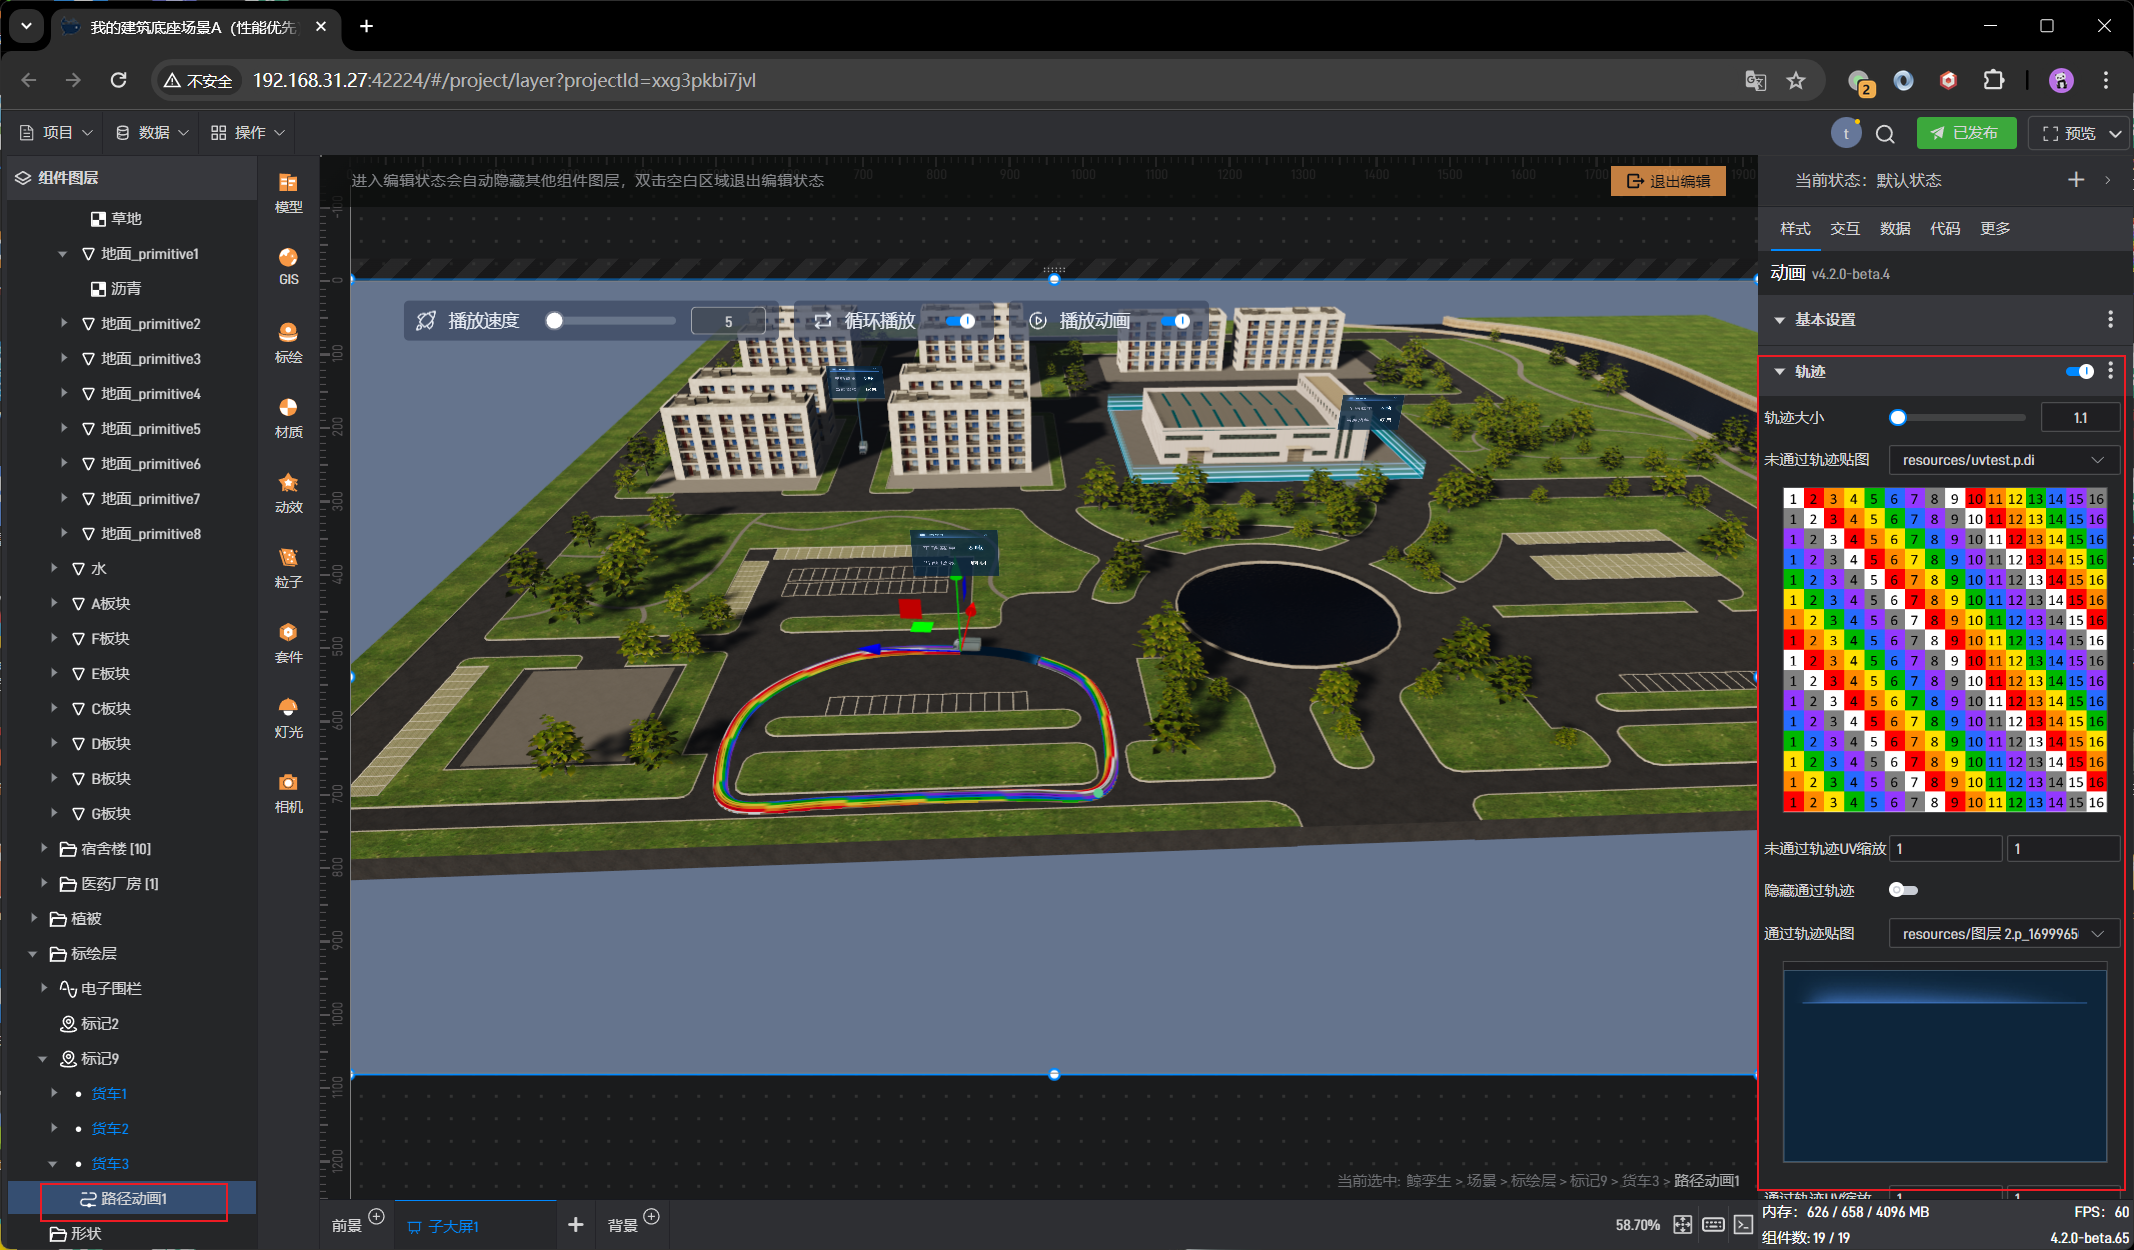
Task: Select the 相机 camera component icon
Action: [x=288, y=792]
